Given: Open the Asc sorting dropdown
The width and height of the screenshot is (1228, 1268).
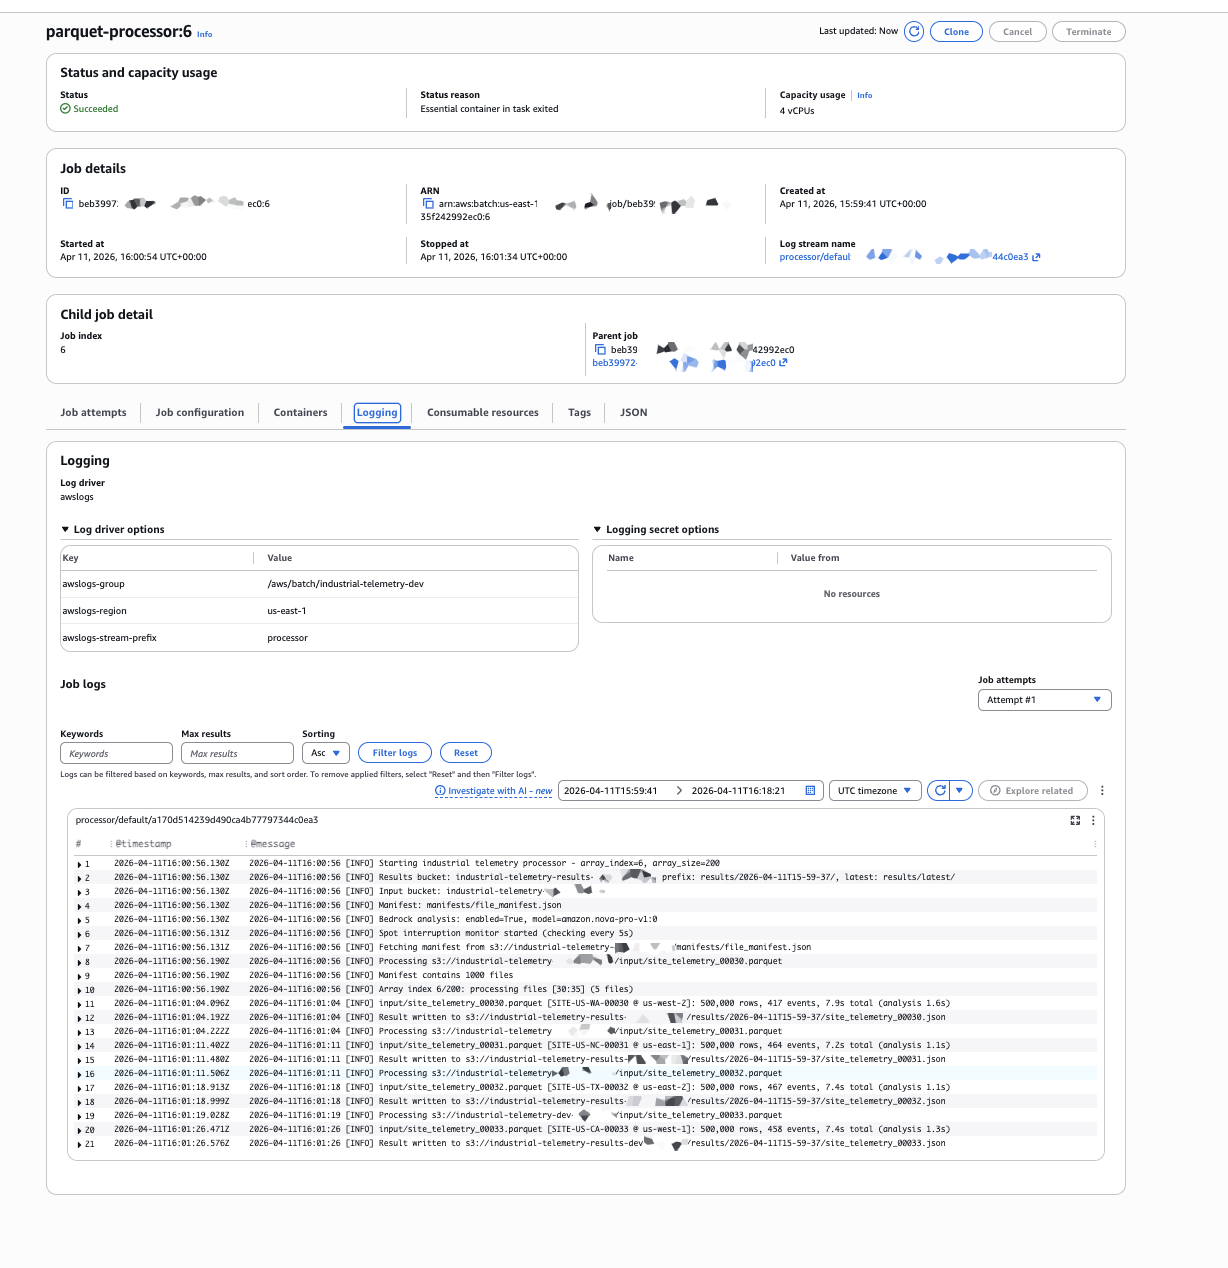Looking at the screenshot, I should point(325,752).
